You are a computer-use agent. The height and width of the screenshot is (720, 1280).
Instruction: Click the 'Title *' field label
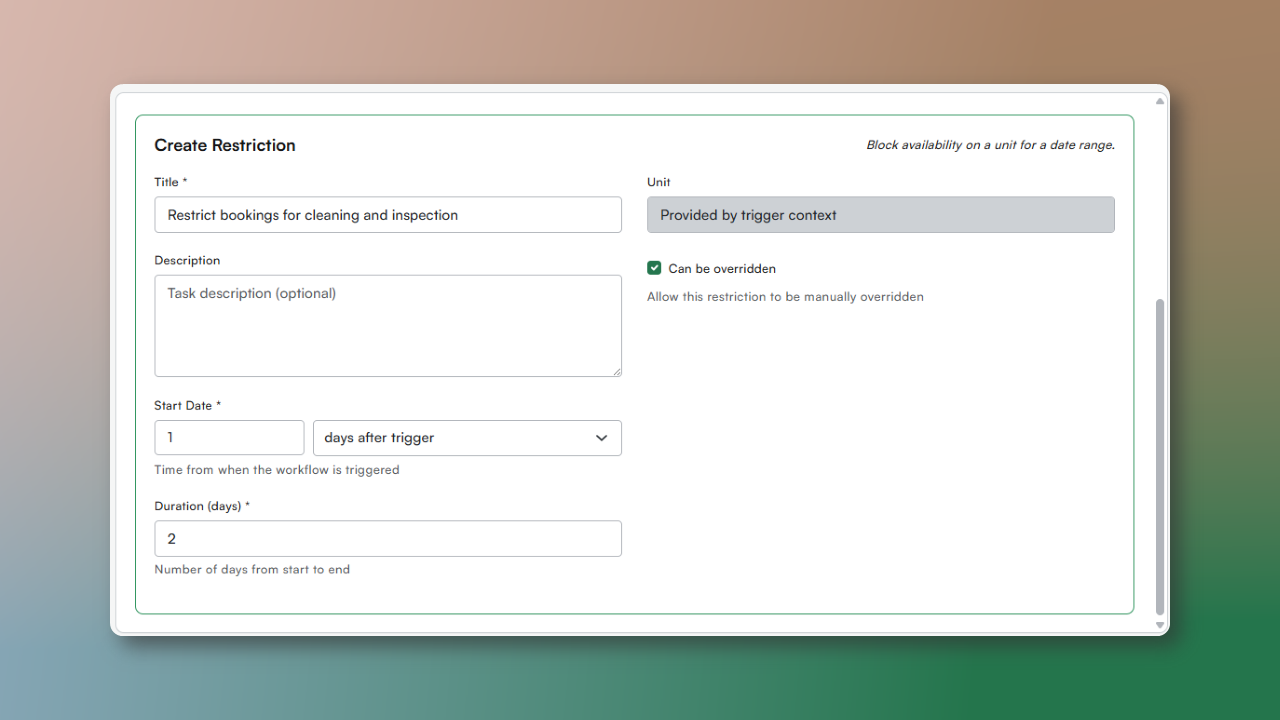click(x=171, y=182)
